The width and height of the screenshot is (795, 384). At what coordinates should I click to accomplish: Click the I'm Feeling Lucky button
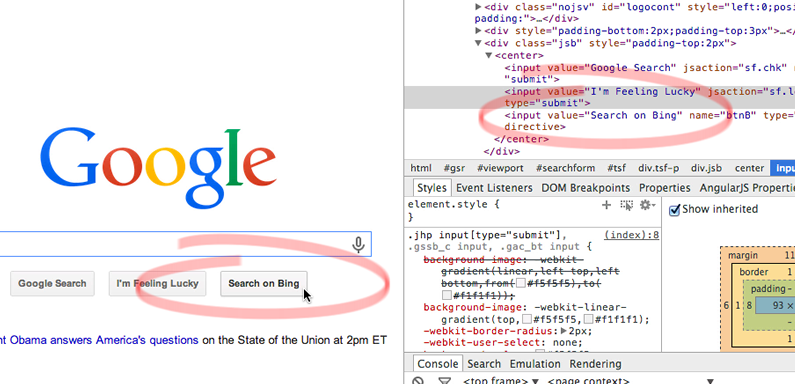click(157, 284)
